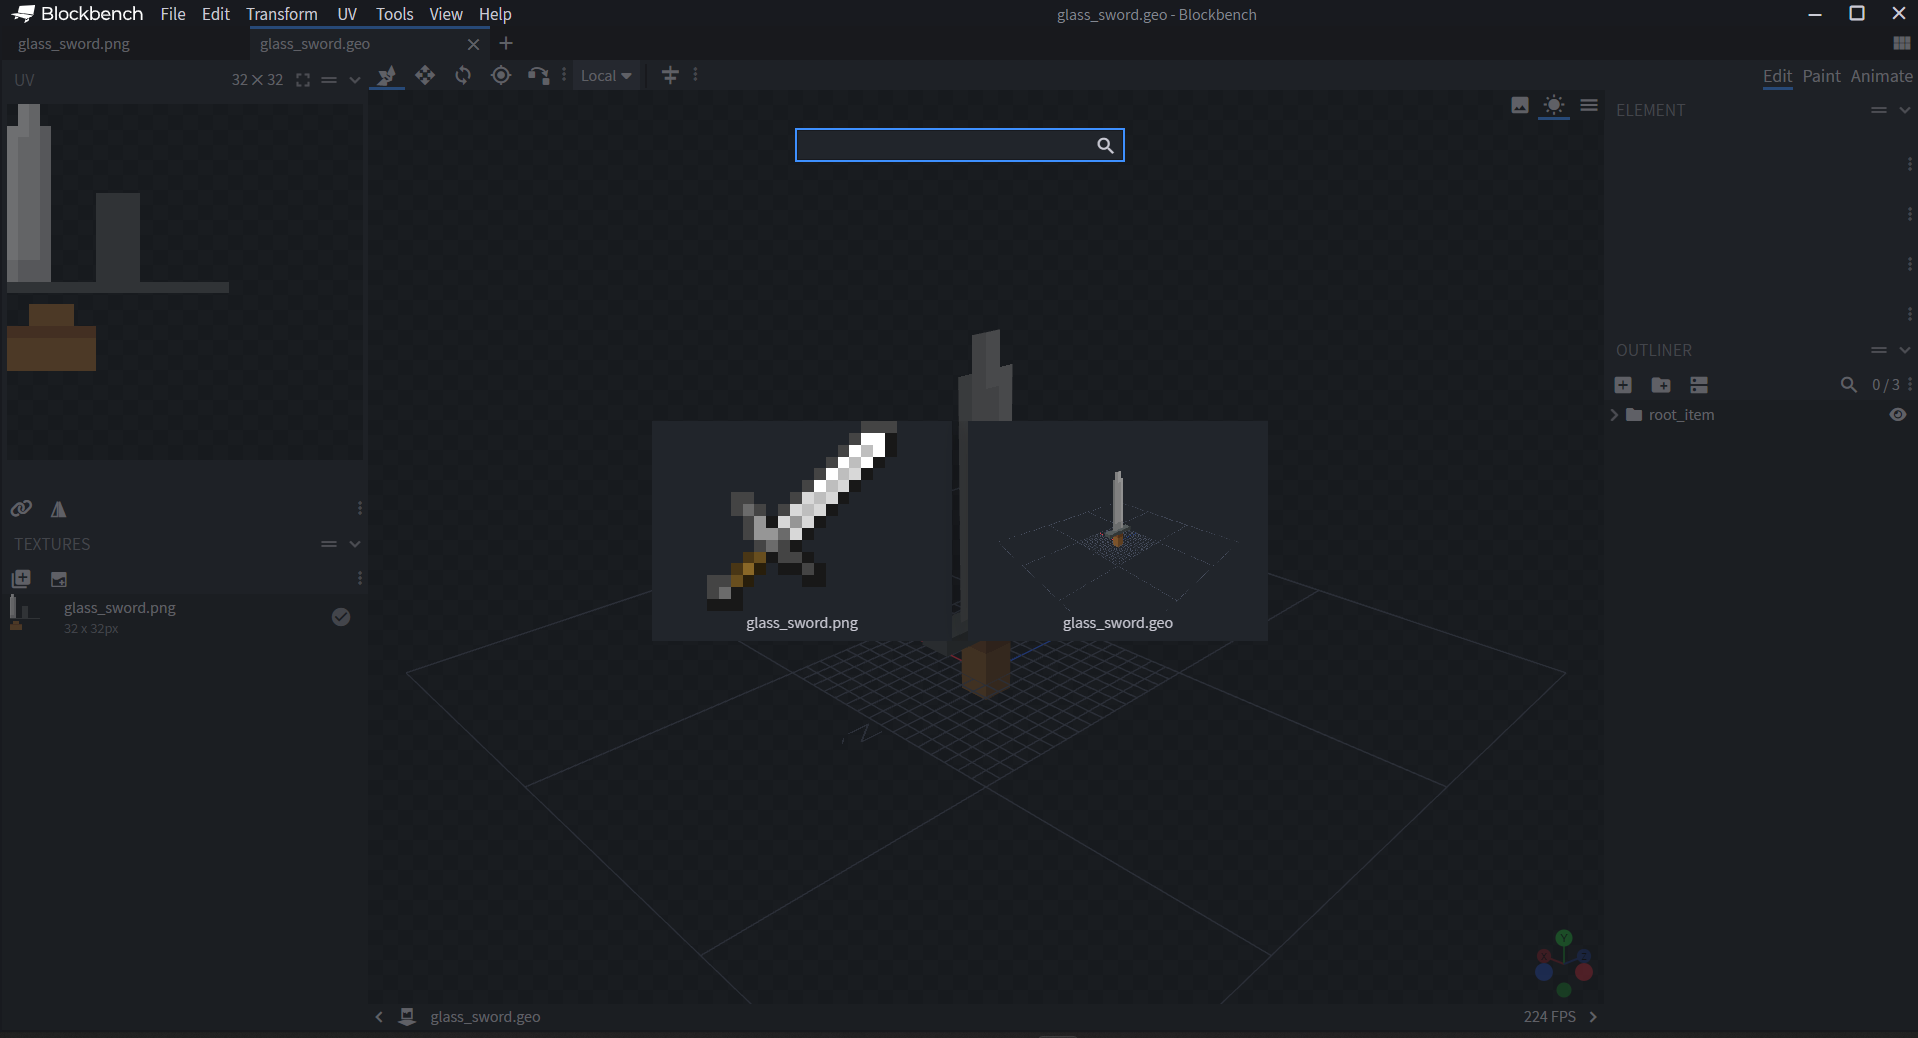Create a new texture with plus icon
1918x1038 pixels.
tap(21, 579)
